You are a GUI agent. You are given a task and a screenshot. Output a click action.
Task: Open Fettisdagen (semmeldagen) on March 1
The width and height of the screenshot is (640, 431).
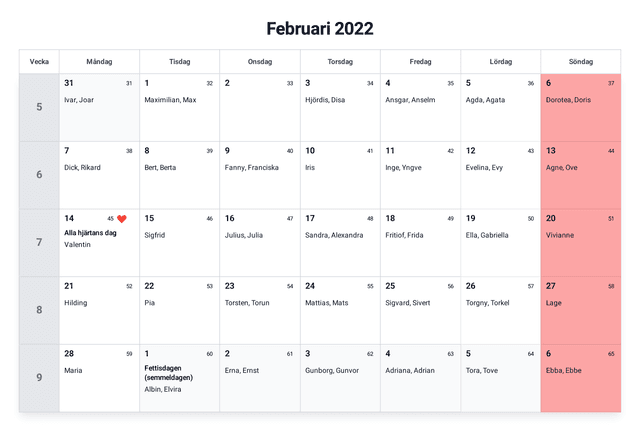168,372
